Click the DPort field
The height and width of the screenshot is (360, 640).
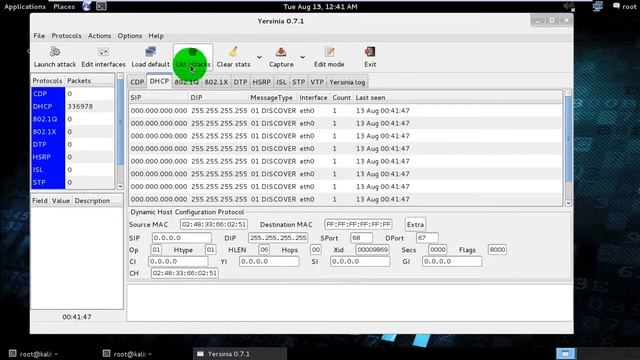click(427, 238)
